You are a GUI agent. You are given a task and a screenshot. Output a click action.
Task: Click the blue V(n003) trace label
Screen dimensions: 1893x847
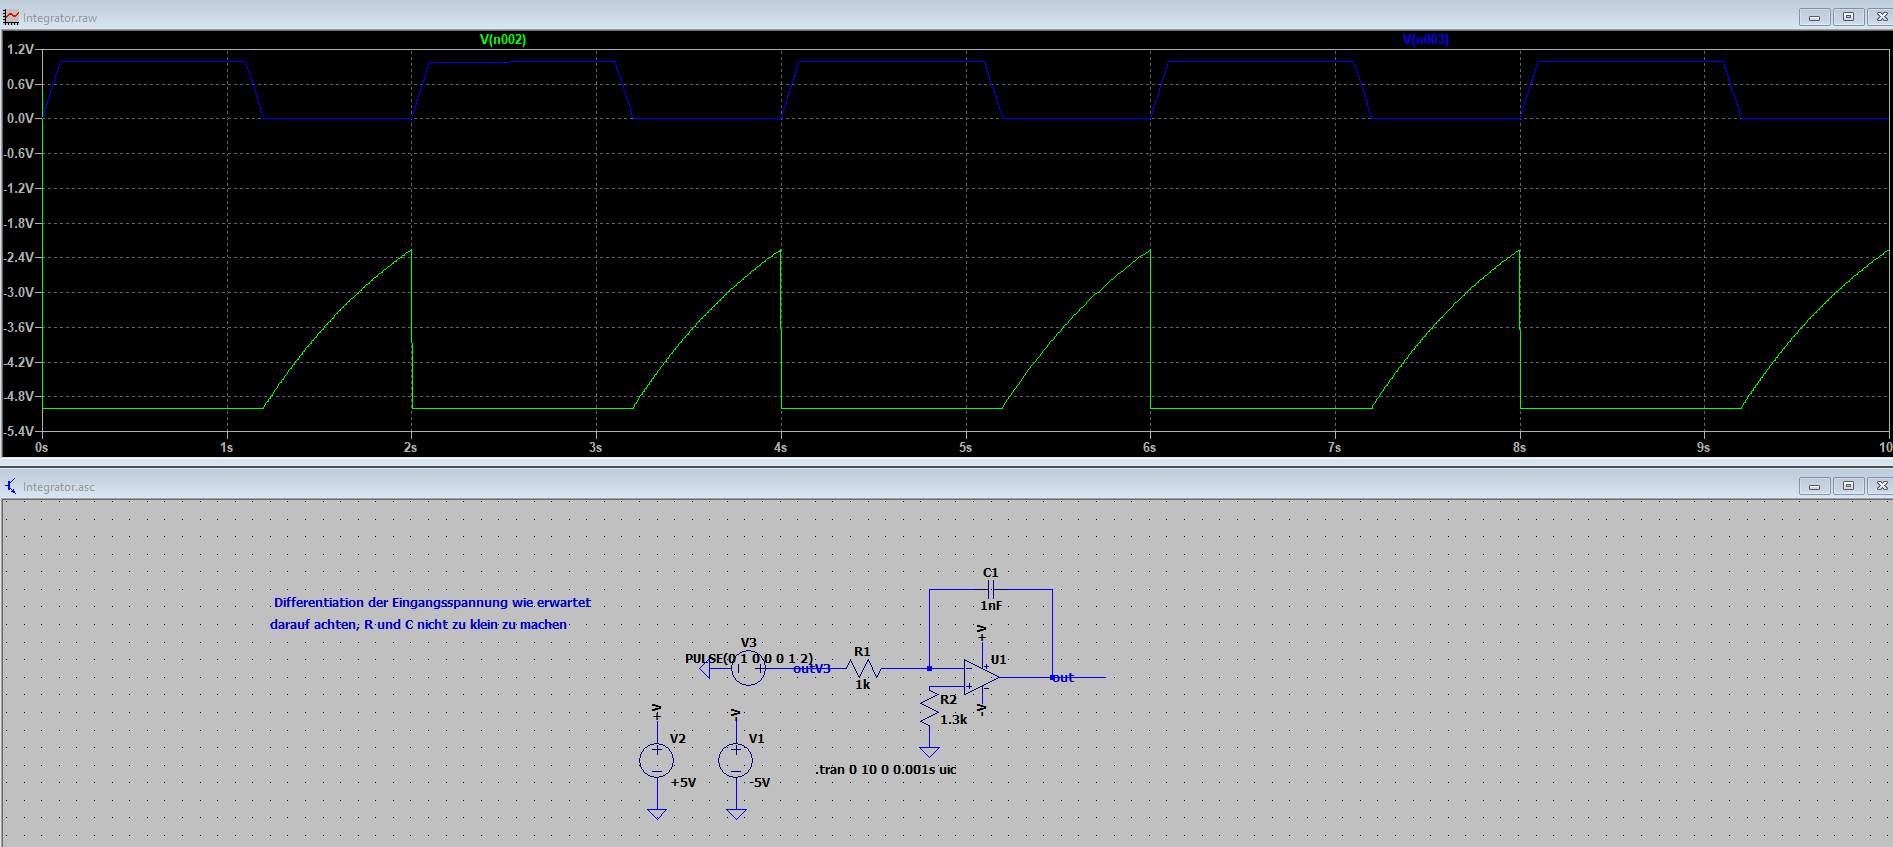(x=1425, y=39)
